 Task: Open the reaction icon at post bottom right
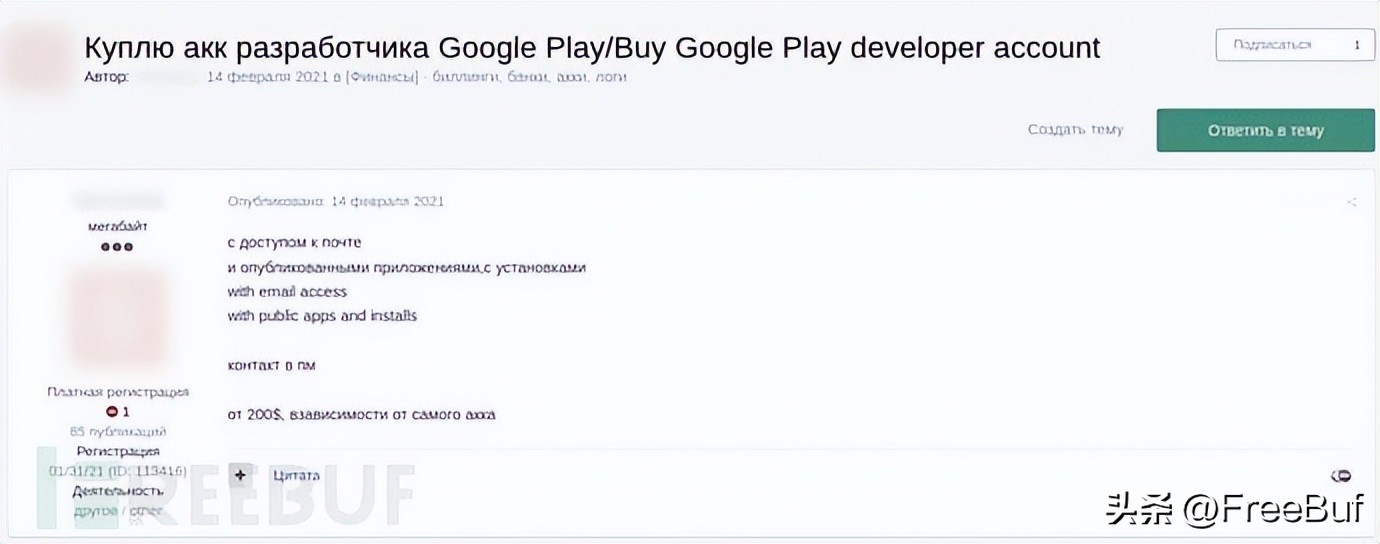tap(1342, 475)
